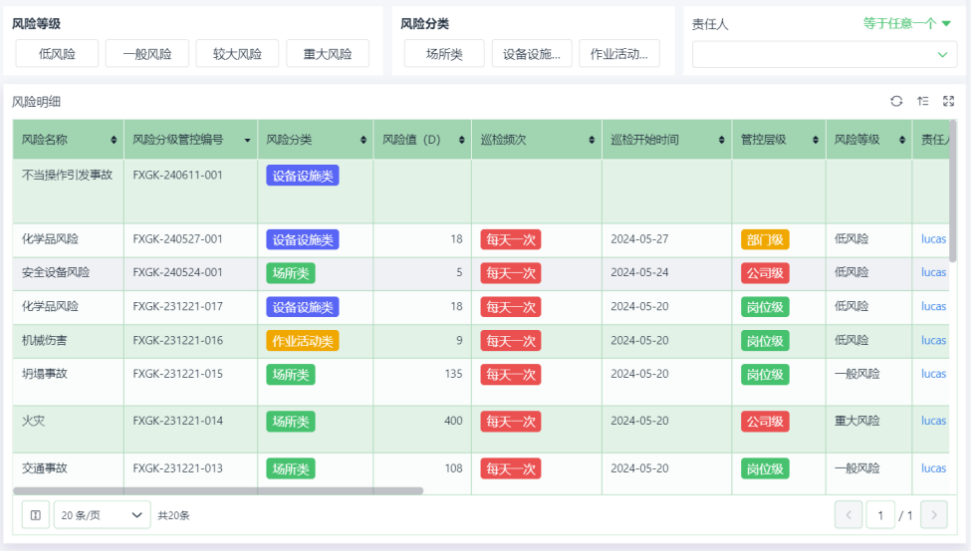Click the horizontal scrollbar under the table
The image size is (971, 551).
click(x=218, y=491)
